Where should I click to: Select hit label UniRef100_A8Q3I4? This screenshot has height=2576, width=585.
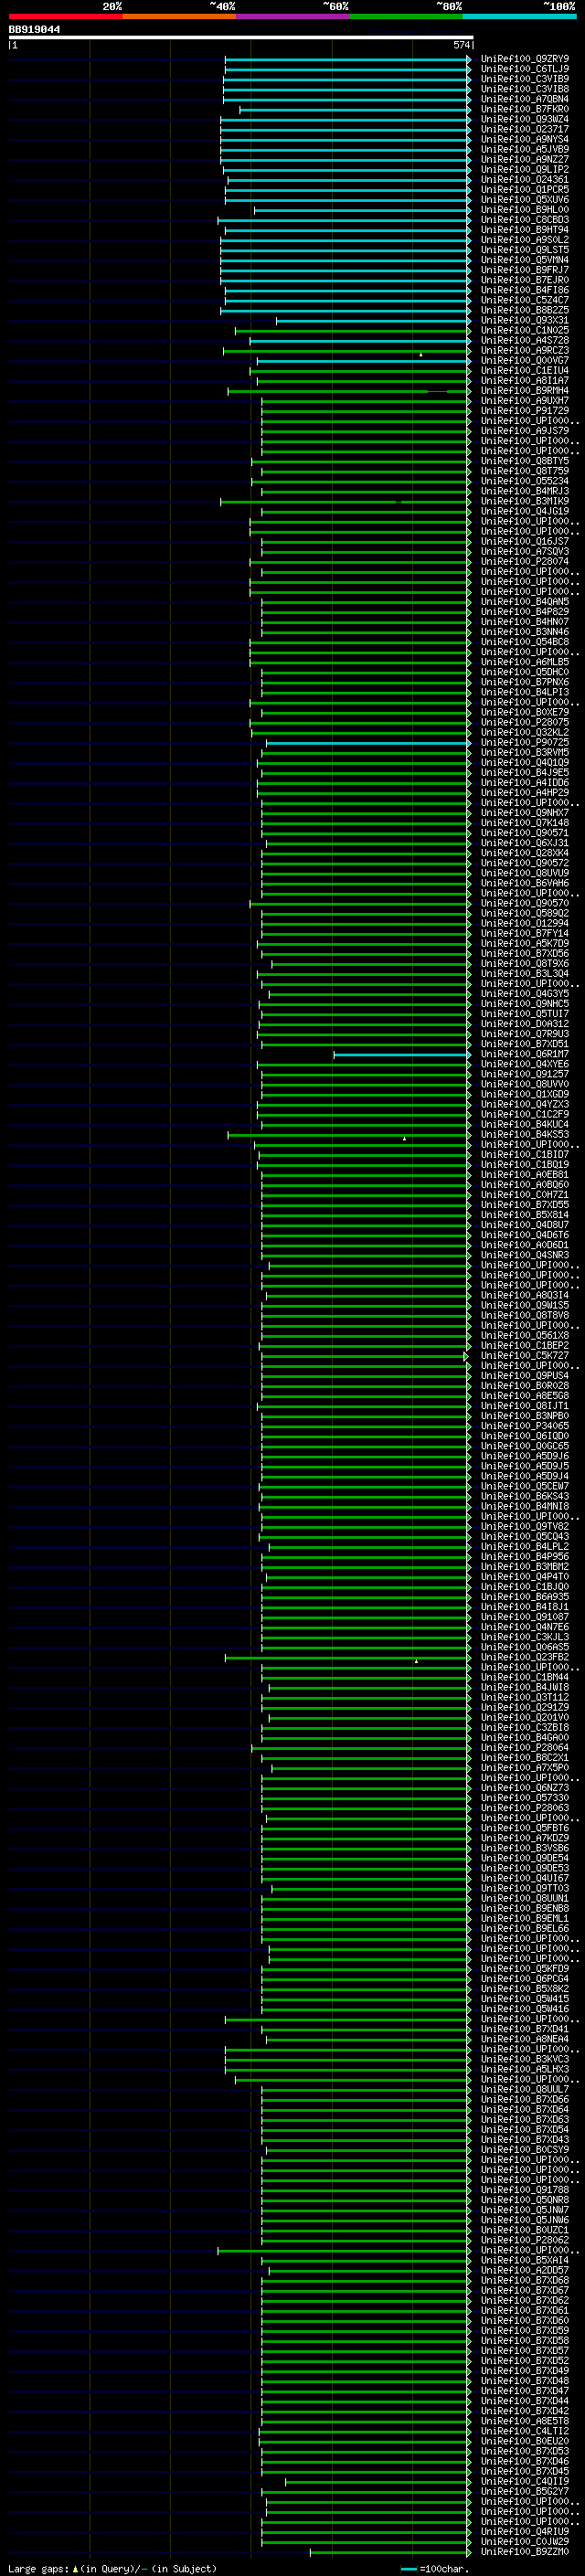(524, 1295)
